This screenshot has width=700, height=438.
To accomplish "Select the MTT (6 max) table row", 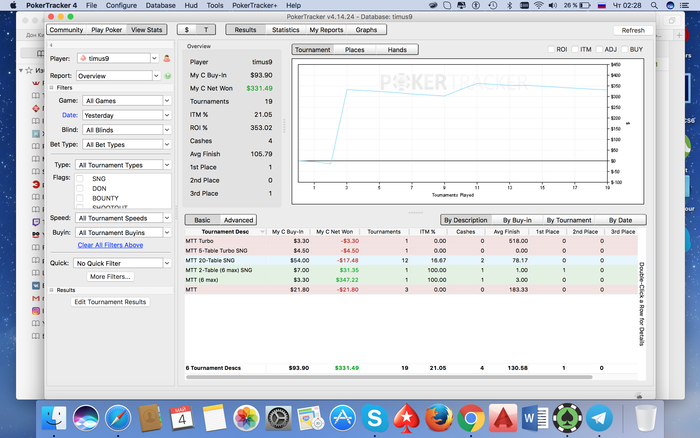I will tap(411, 280).
